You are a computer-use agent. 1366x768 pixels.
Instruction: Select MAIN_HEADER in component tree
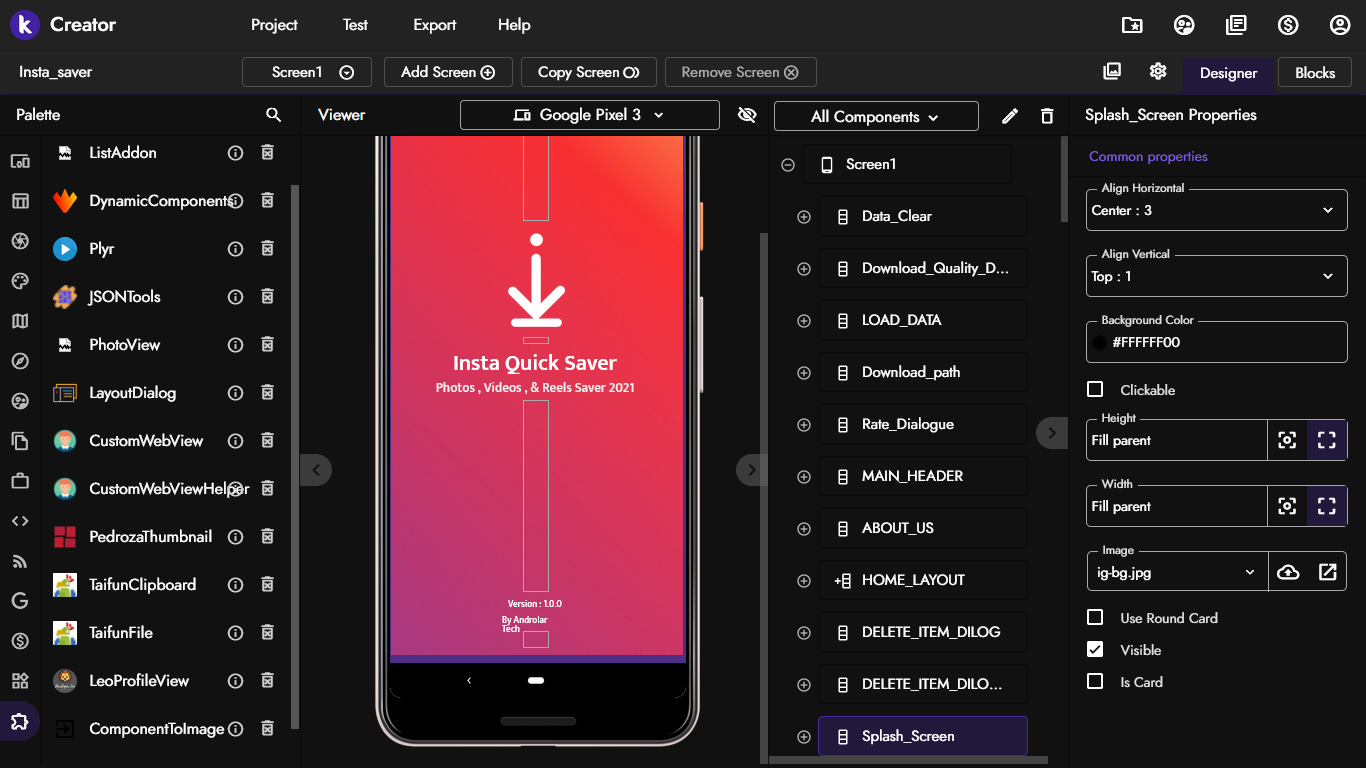click(x=923, y=476)
